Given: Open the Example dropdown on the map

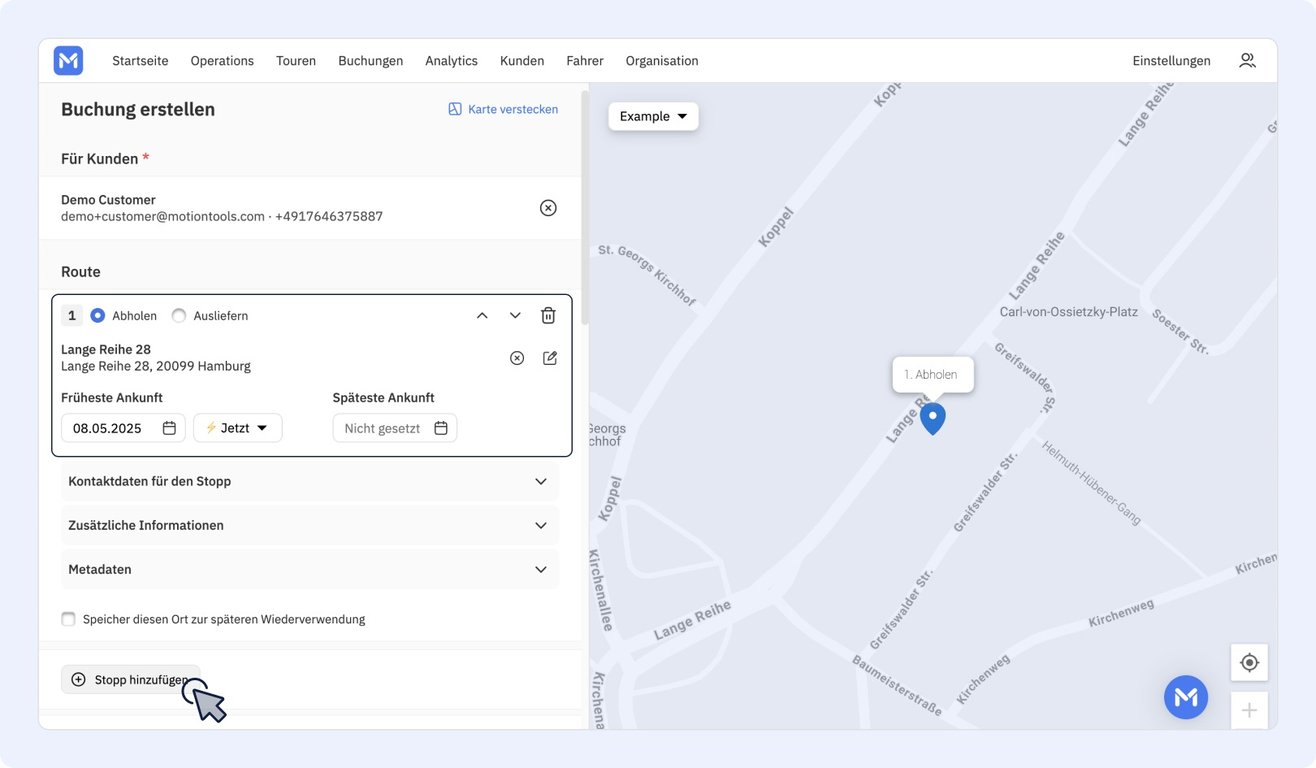Looking at the screenshot, I should click(653, 116).
